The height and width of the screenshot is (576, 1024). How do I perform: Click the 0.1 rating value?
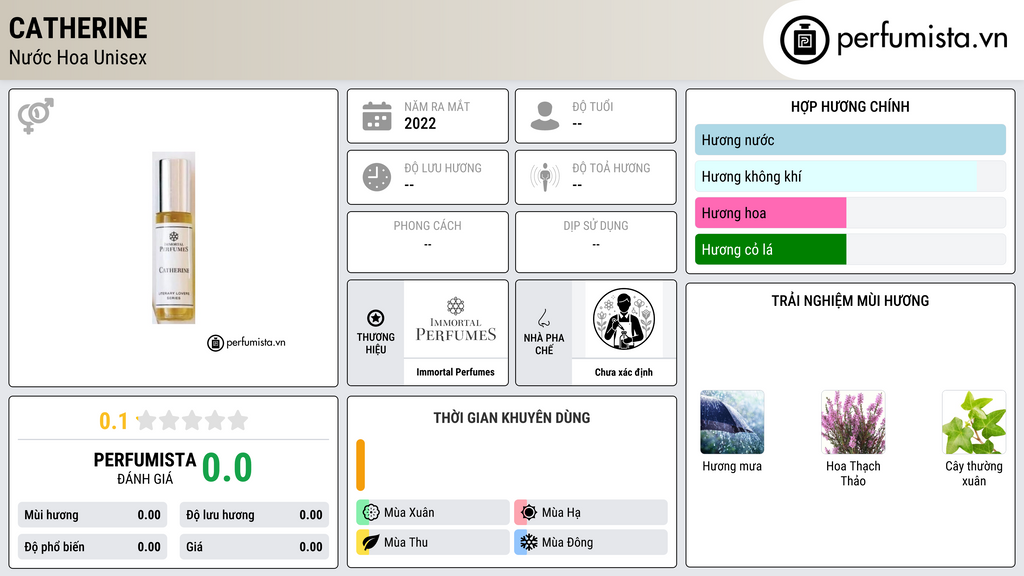pos(113,421)
